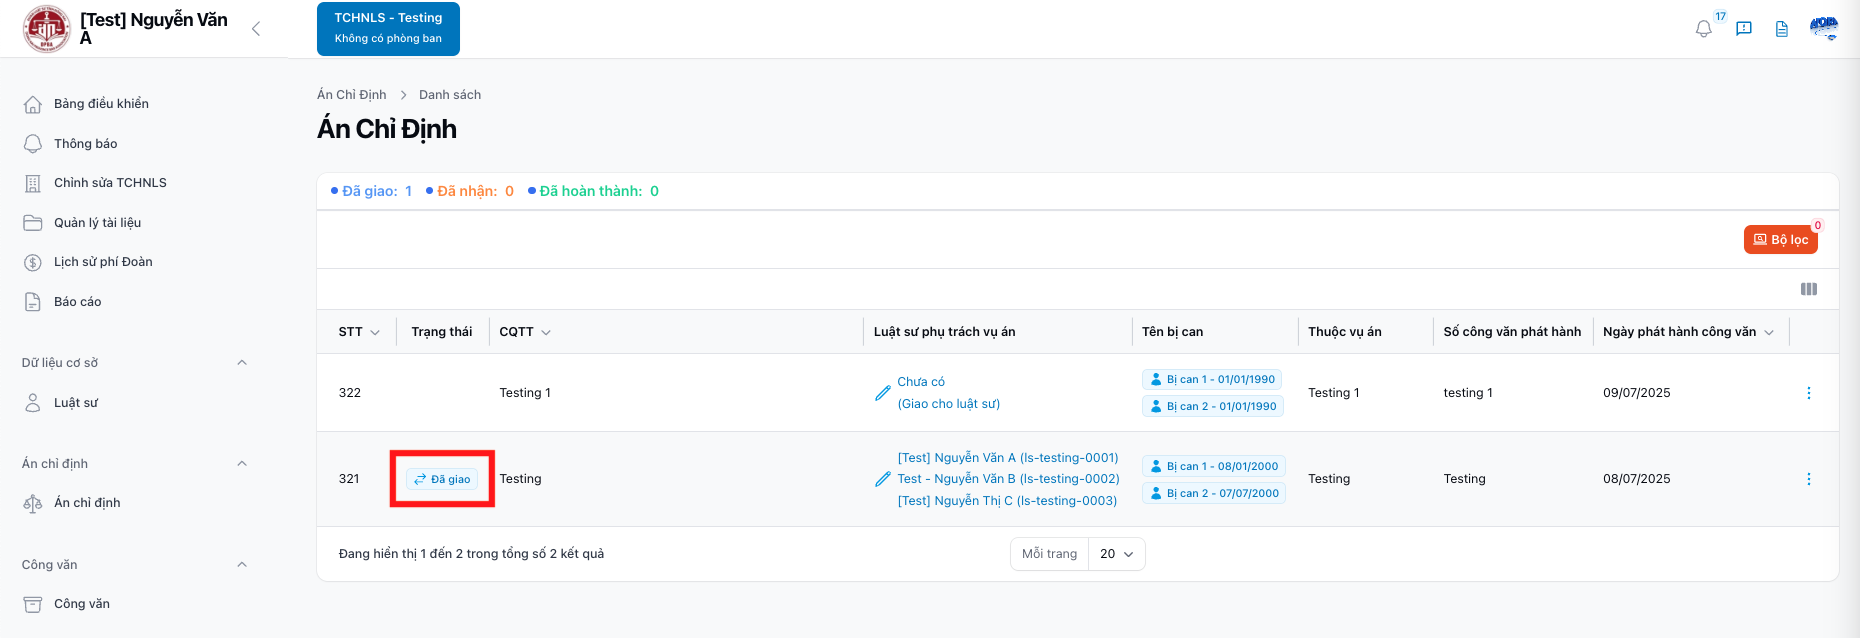Click the Bộ lọc filter button
The image size is (1860, 638).
1780,240
